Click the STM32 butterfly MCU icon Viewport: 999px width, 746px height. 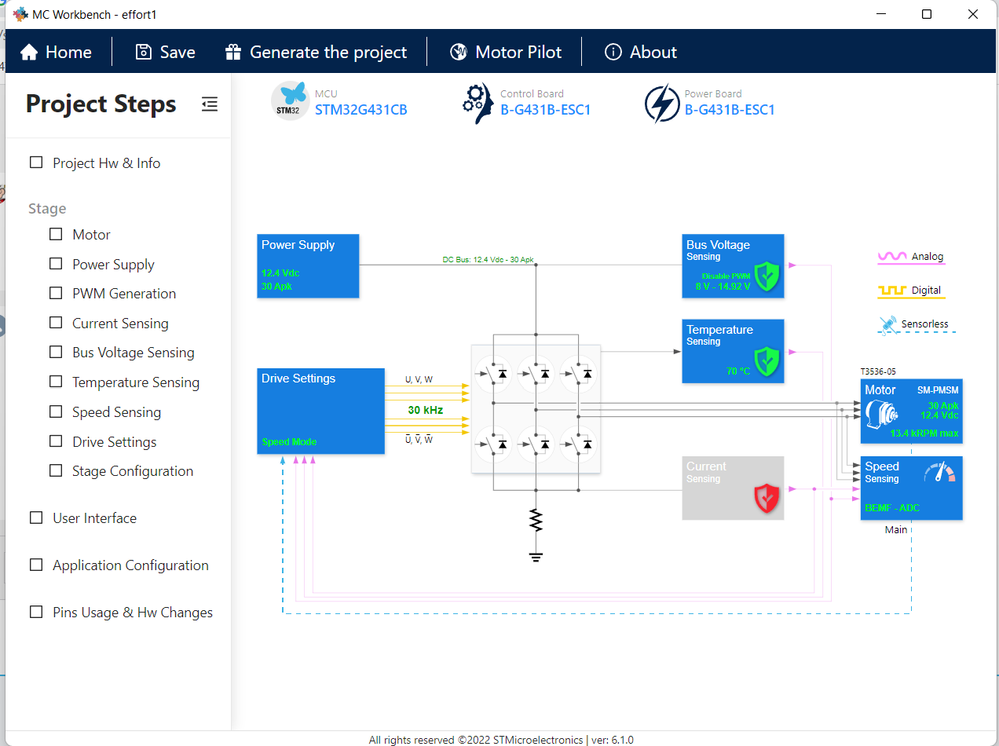(x=291, y=101)
